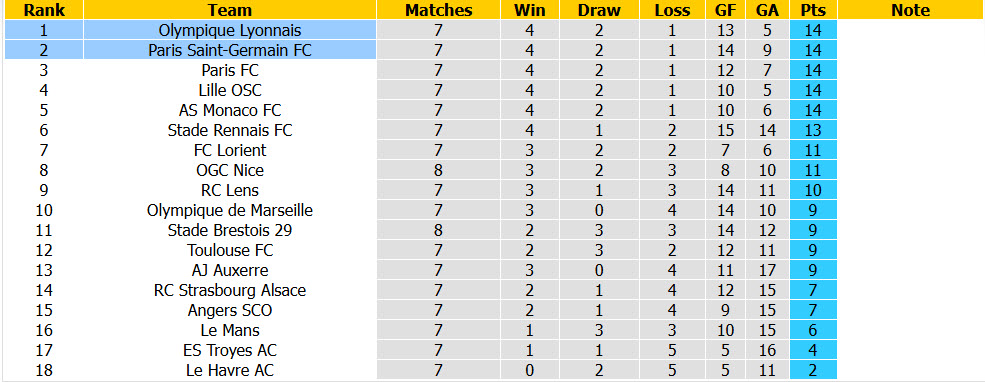Click the AS Monaco FC team name

(230, 111)
